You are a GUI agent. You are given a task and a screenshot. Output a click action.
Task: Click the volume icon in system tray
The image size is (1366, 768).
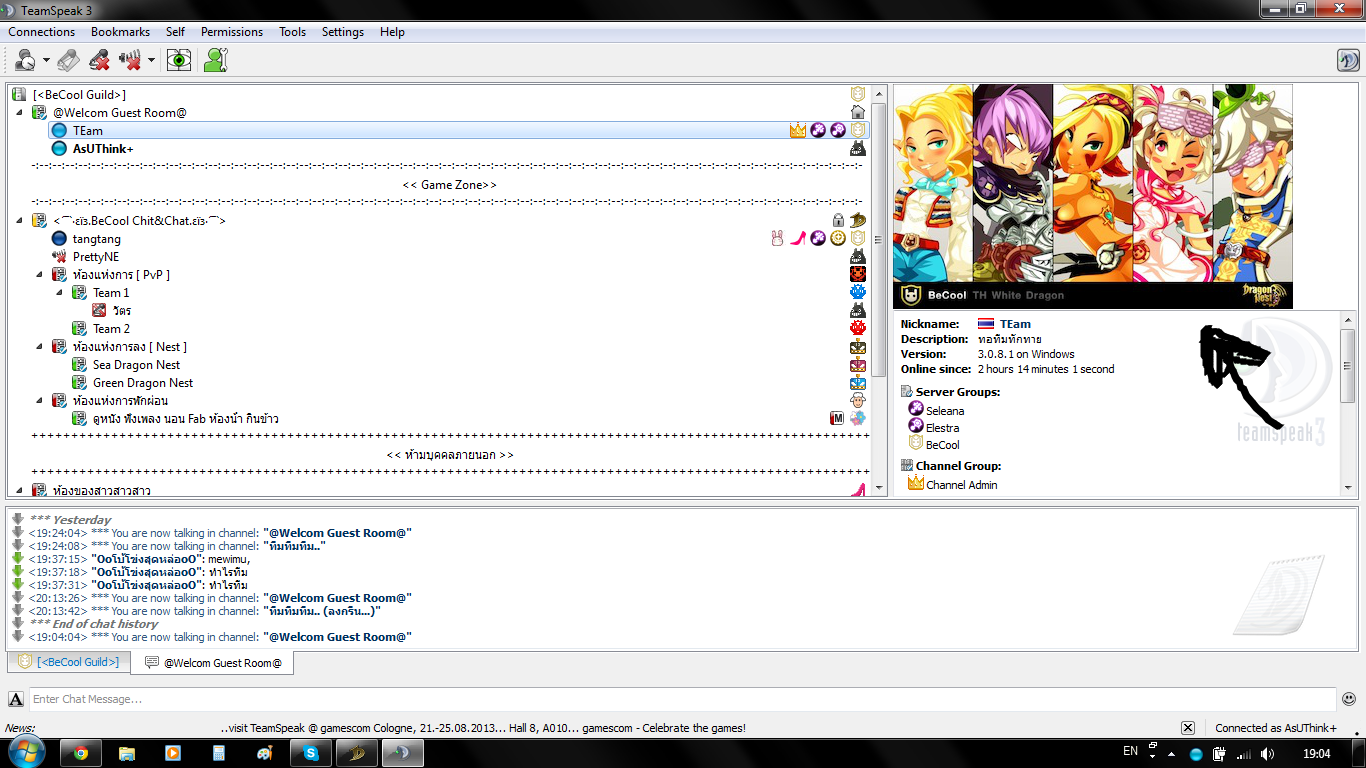coord(1267,753)
